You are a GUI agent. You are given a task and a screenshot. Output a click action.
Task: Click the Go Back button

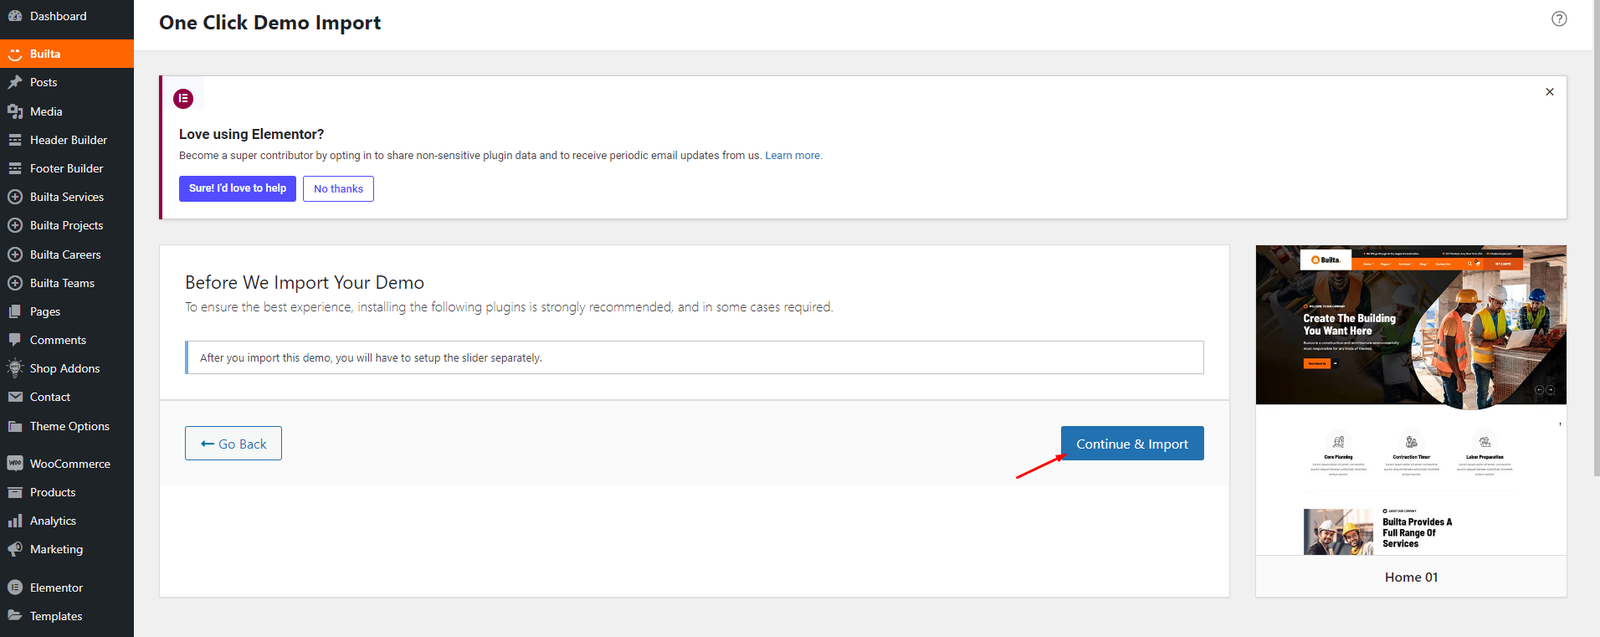coord(233,444)
